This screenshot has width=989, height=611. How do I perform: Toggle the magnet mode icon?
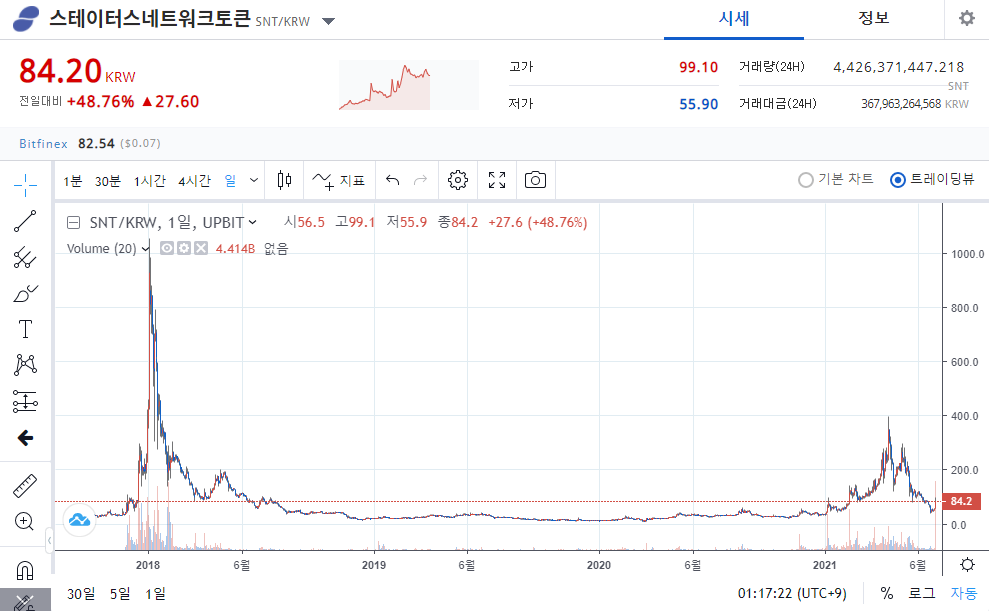point(25,570)
